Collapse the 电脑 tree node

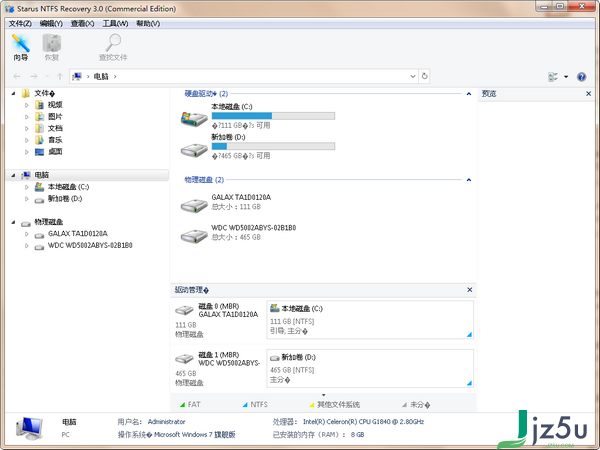(x=13, y=175)
